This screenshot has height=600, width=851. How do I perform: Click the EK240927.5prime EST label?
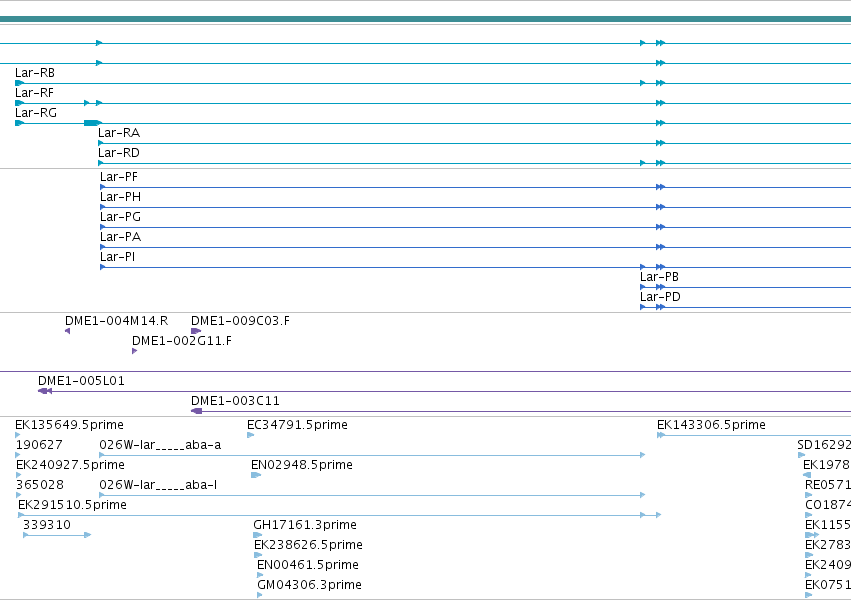tap(71, 465)
